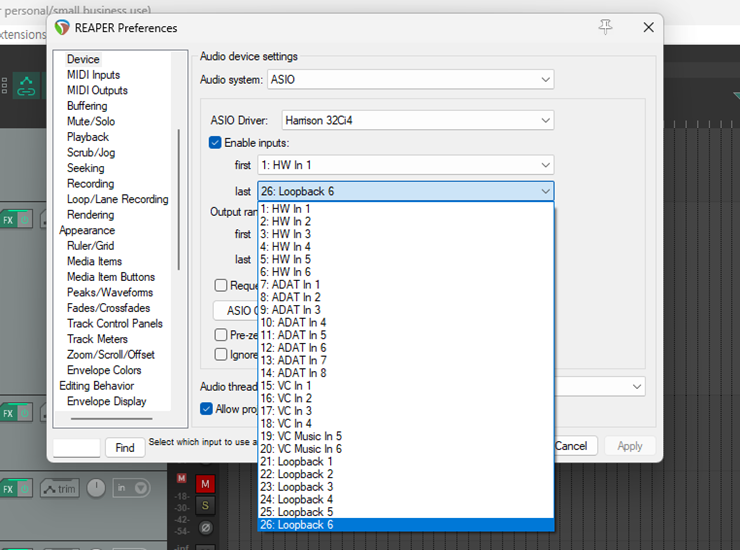The height and width of the screenshot is (550, 740).
Task: Toggle the Pre-ze... checkbox
Action: pos(220,335)
